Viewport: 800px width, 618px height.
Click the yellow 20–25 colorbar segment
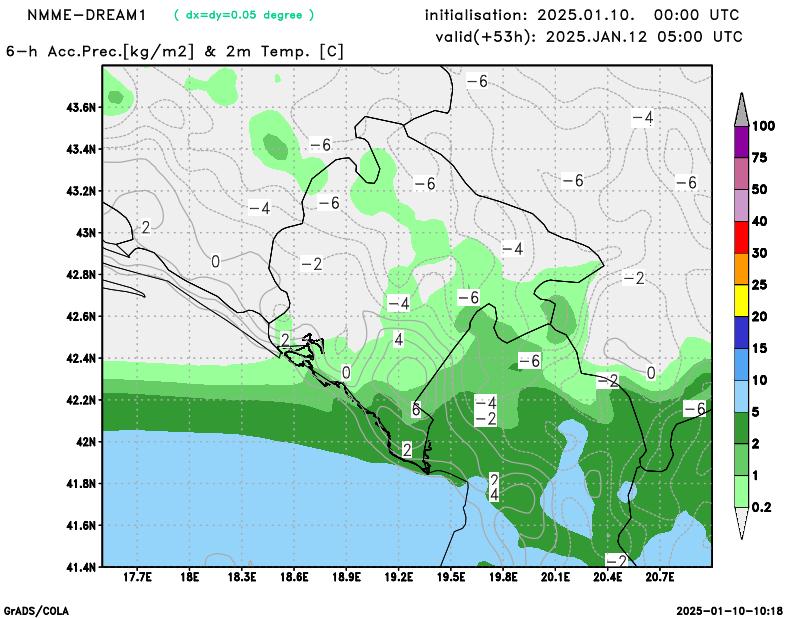point(741,301)
